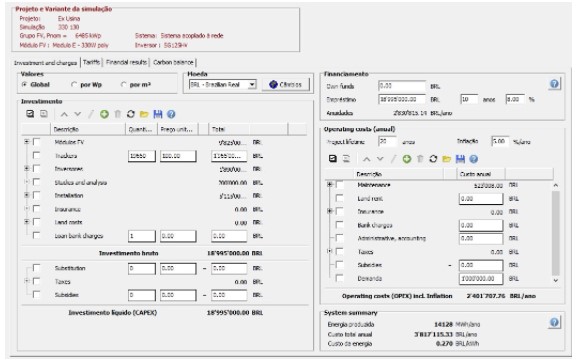Switch to Investment and charges tab
The height and width of the screenshot is (361, 578).
(x=45, y=63)
